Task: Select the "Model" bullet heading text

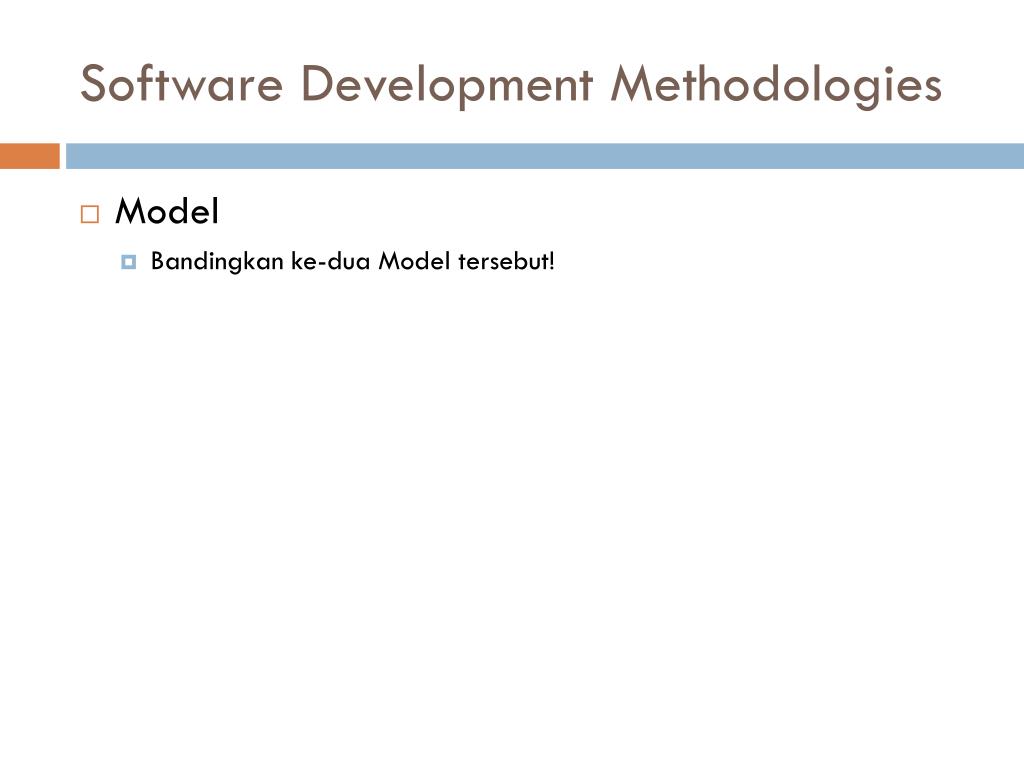Action: pos(167,211)
